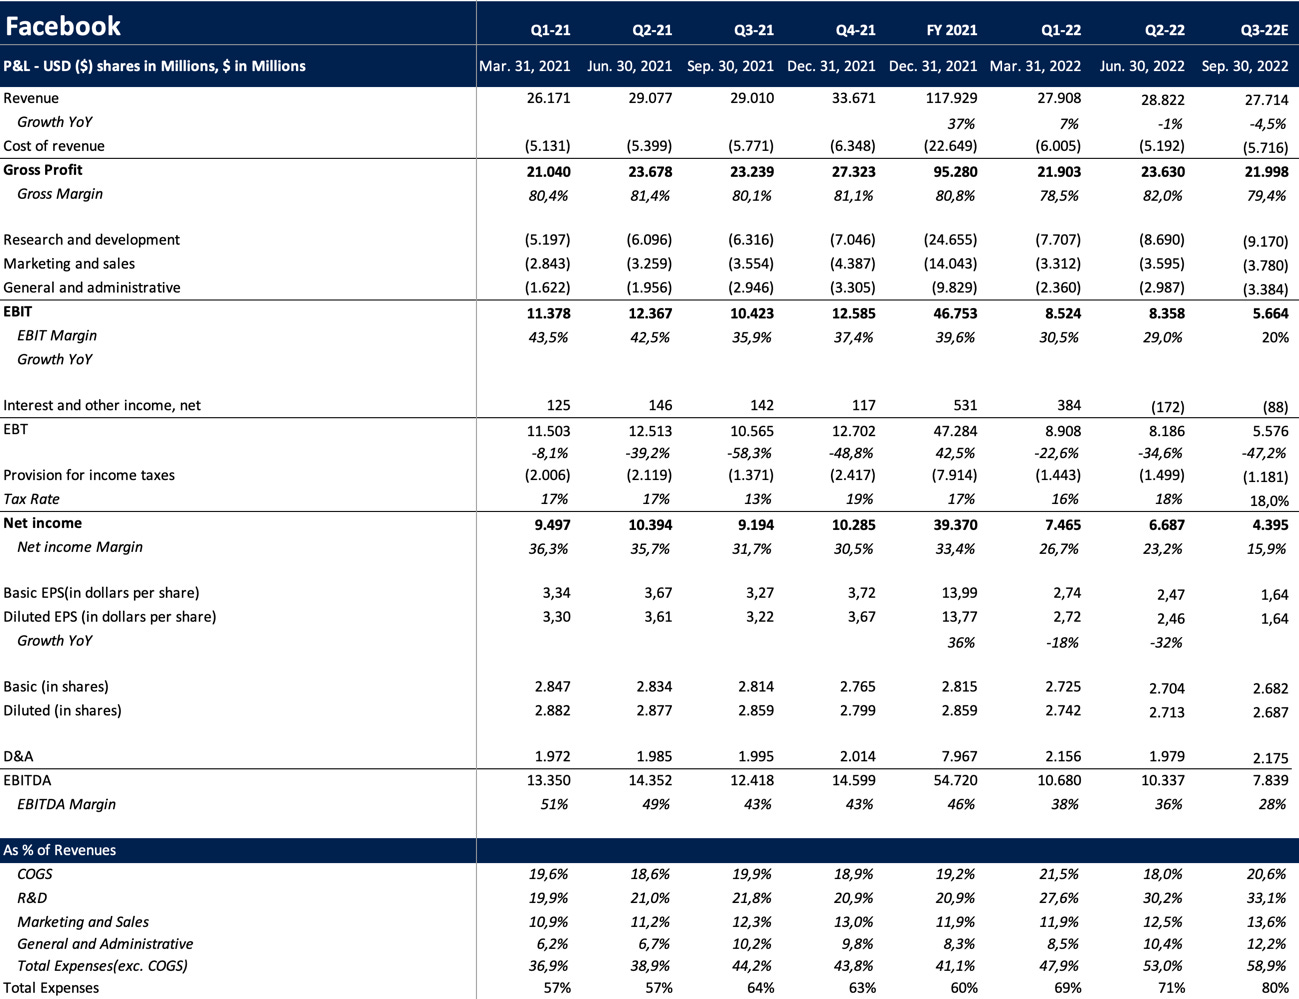Screen dimensions: 1299x999
Task: Click the Basic EPS row label
Action: tap(101, 594)
